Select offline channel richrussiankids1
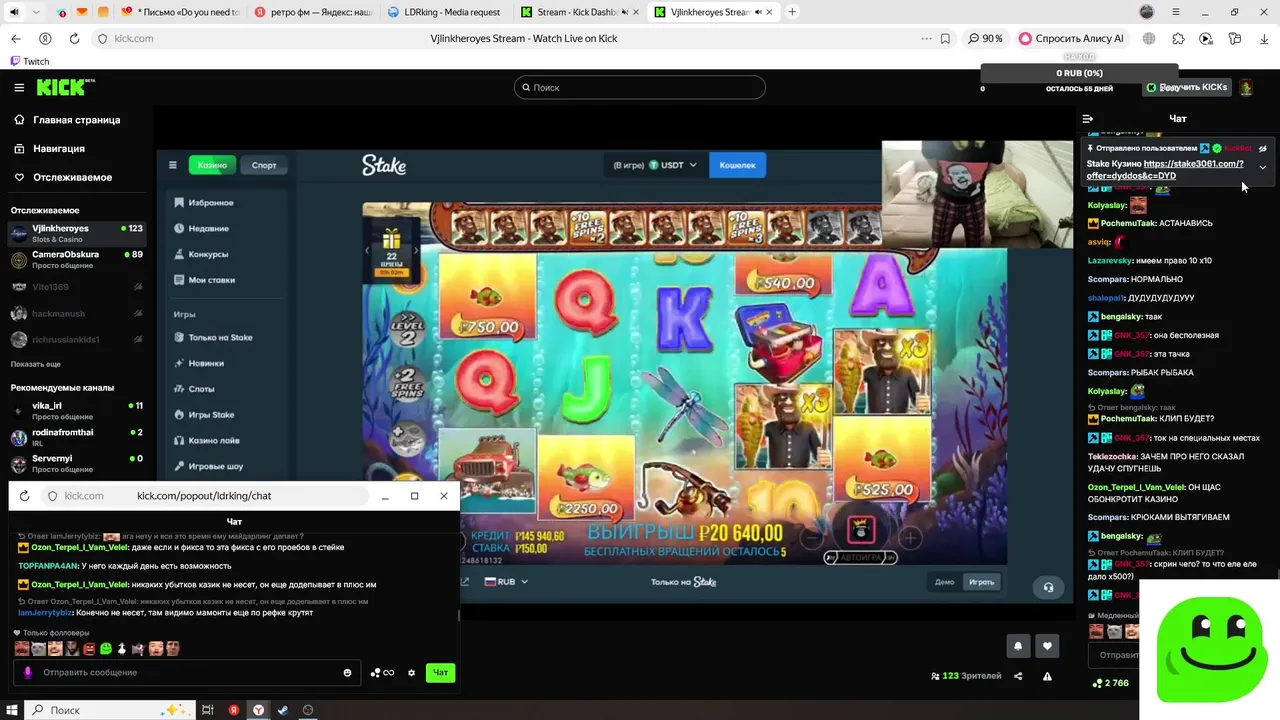1280x720 pixels. pyautogui.click(x=76, y=340)
